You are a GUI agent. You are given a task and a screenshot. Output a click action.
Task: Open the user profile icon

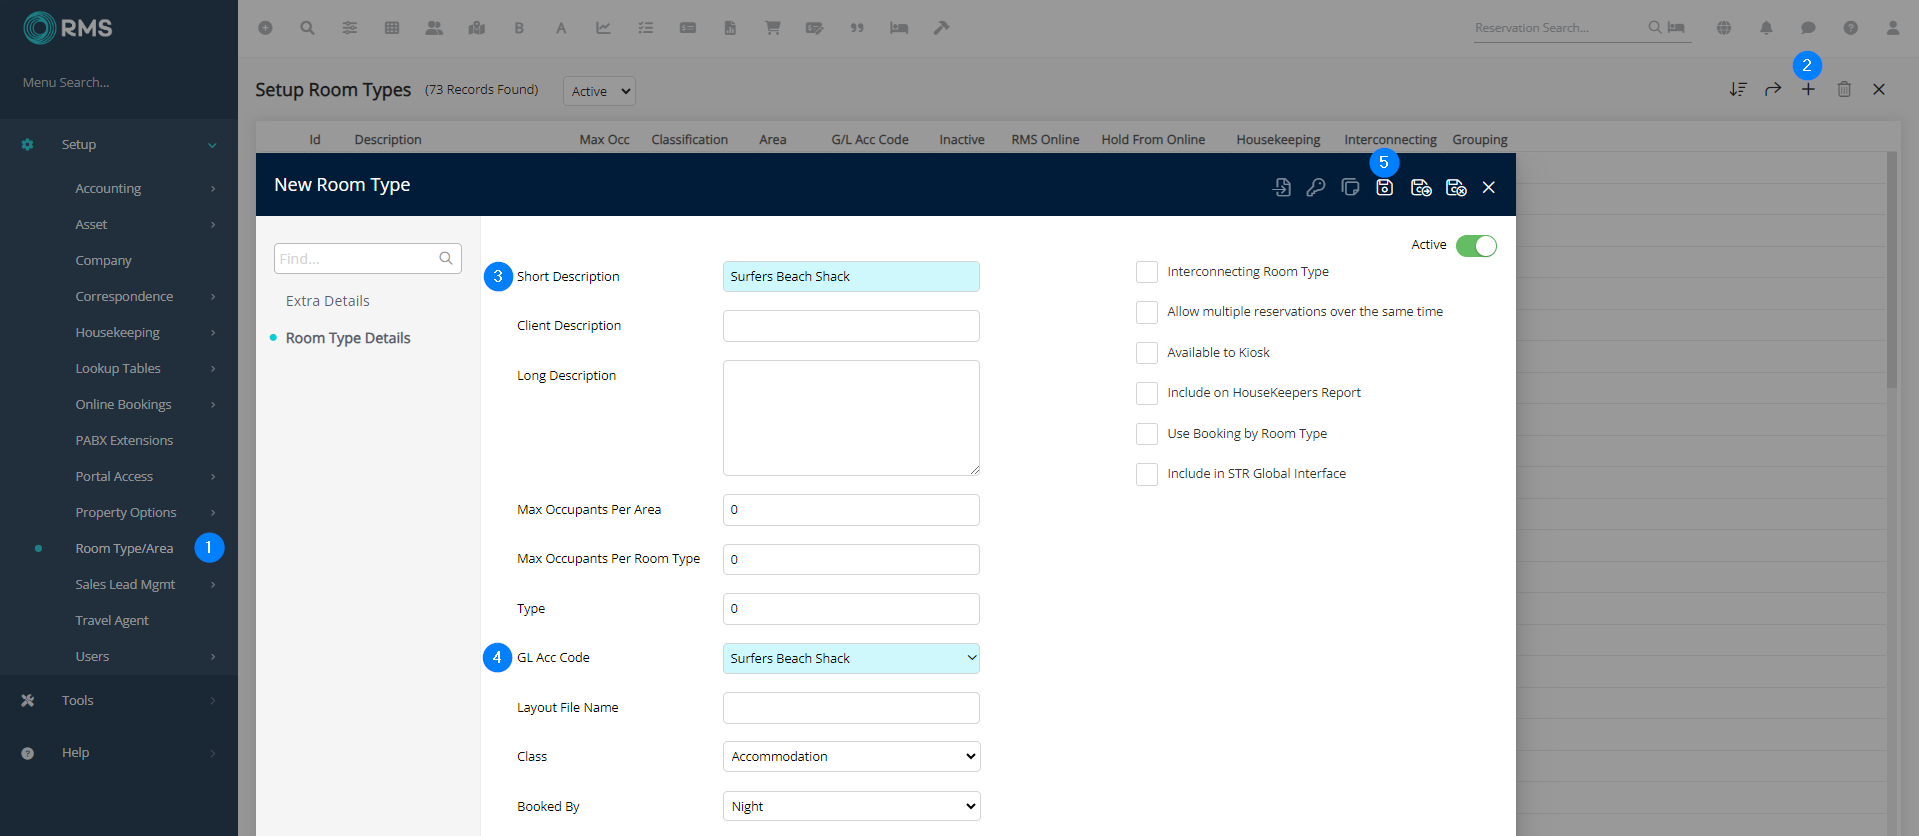click(1893, 28)
